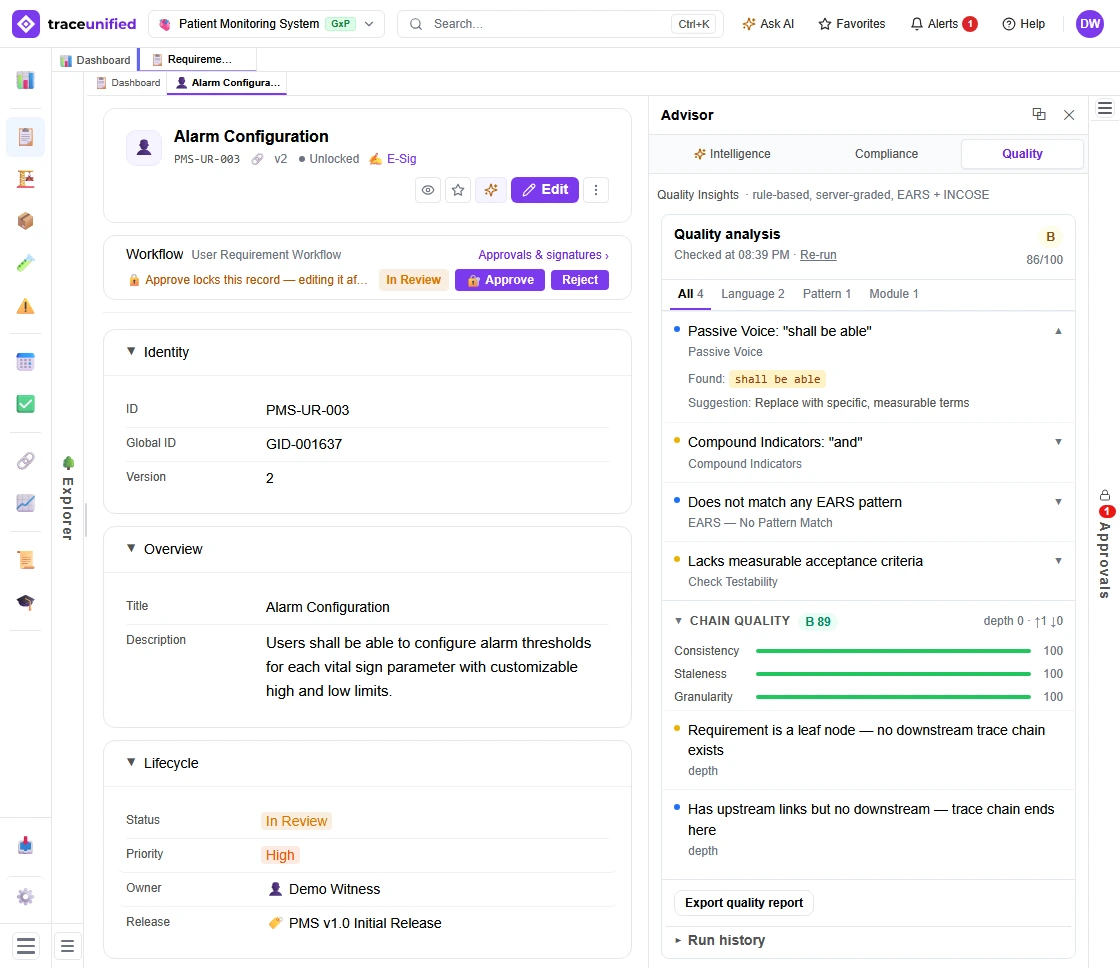
Task: Open the green test tube icon
Action: 25,264
